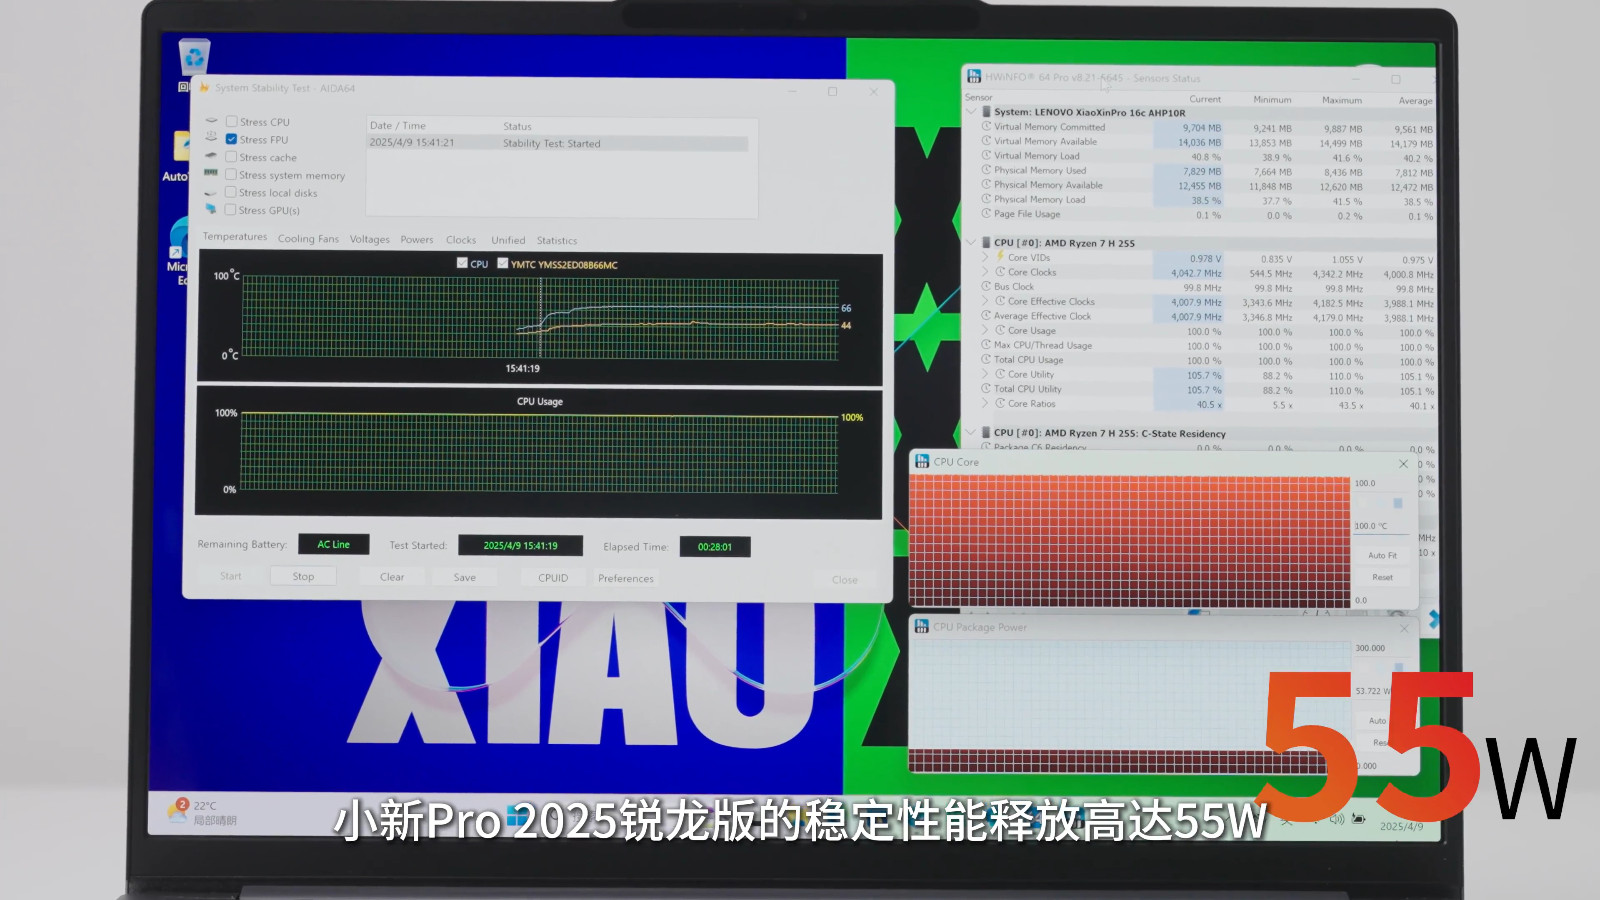
Task: Switch to the Temperatures tab
Action: [235, 237]
